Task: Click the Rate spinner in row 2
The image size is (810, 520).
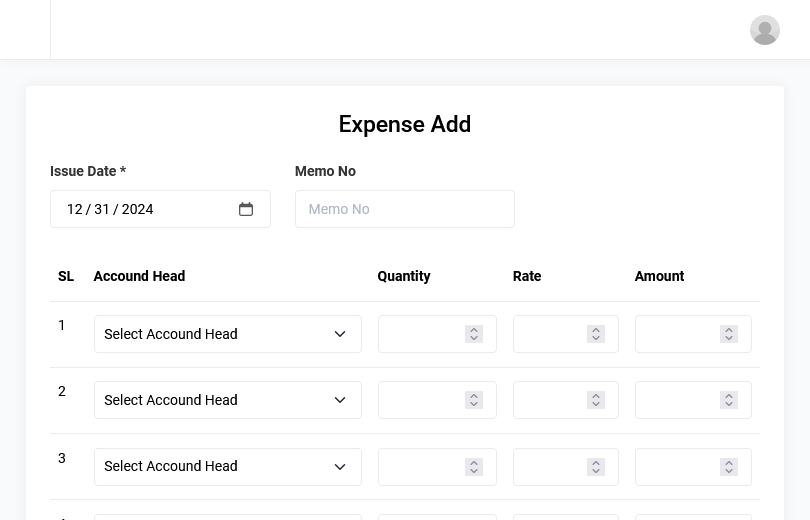Action: [596, 400]
